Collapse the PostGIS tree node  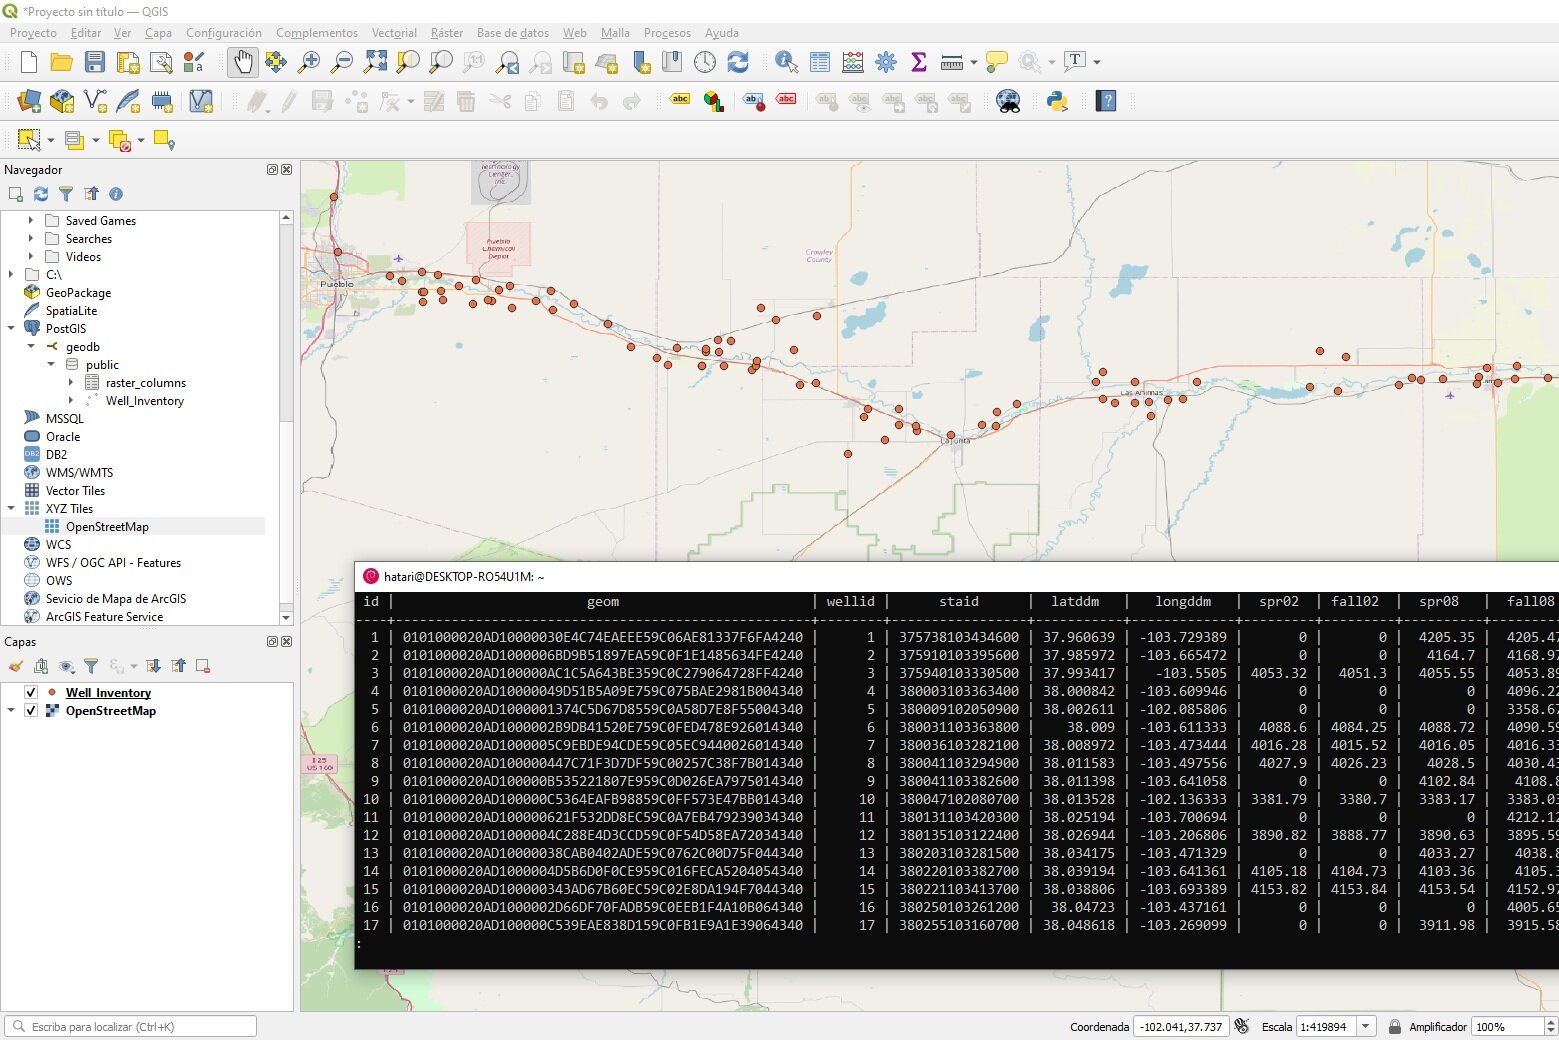point(11,328)
